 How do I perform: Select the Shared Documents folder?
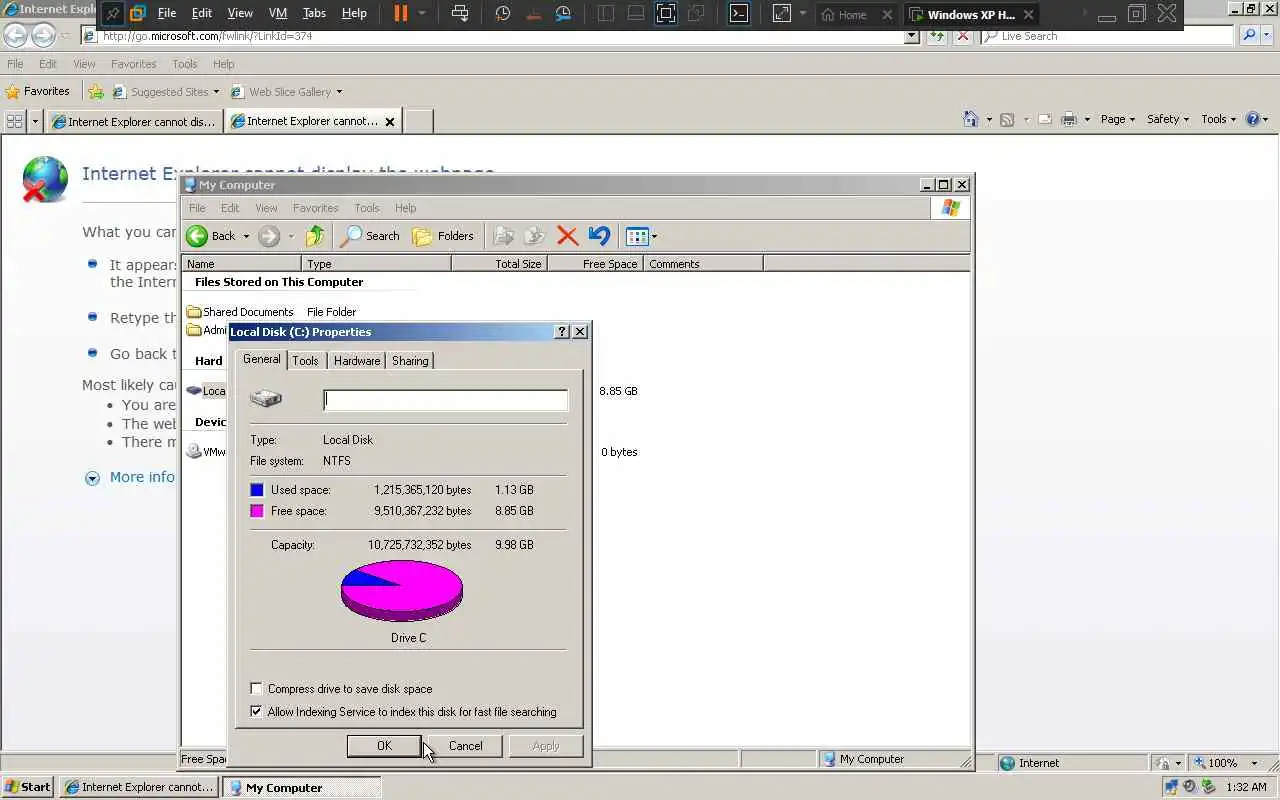(x=240, y=312)
